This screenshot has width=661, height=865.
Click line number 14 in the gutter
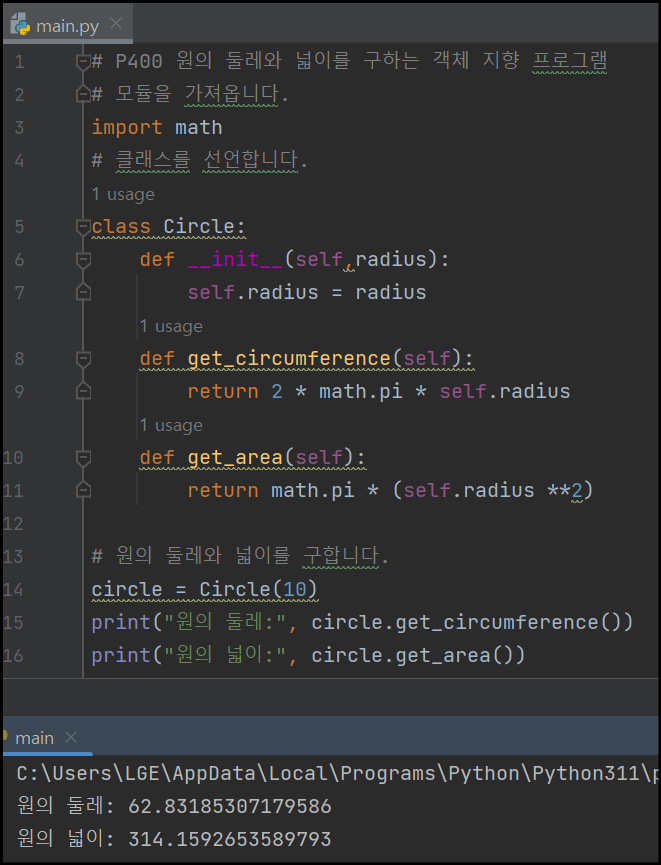13,590
